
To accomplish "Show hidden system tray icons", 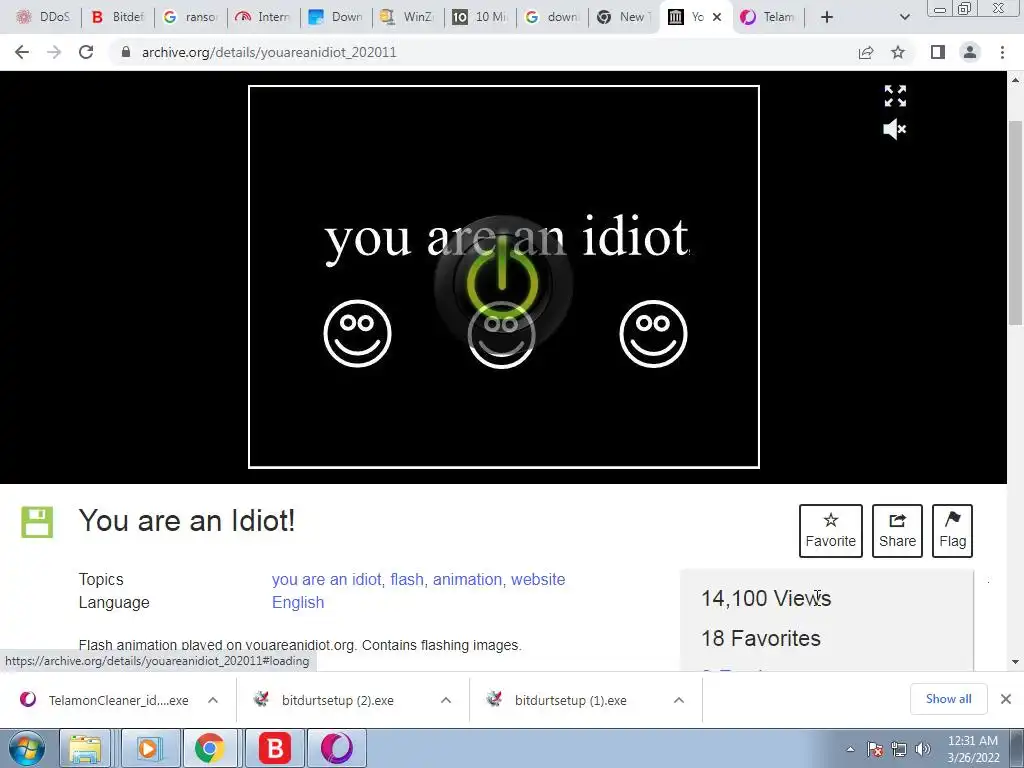I will click(850, 749).
